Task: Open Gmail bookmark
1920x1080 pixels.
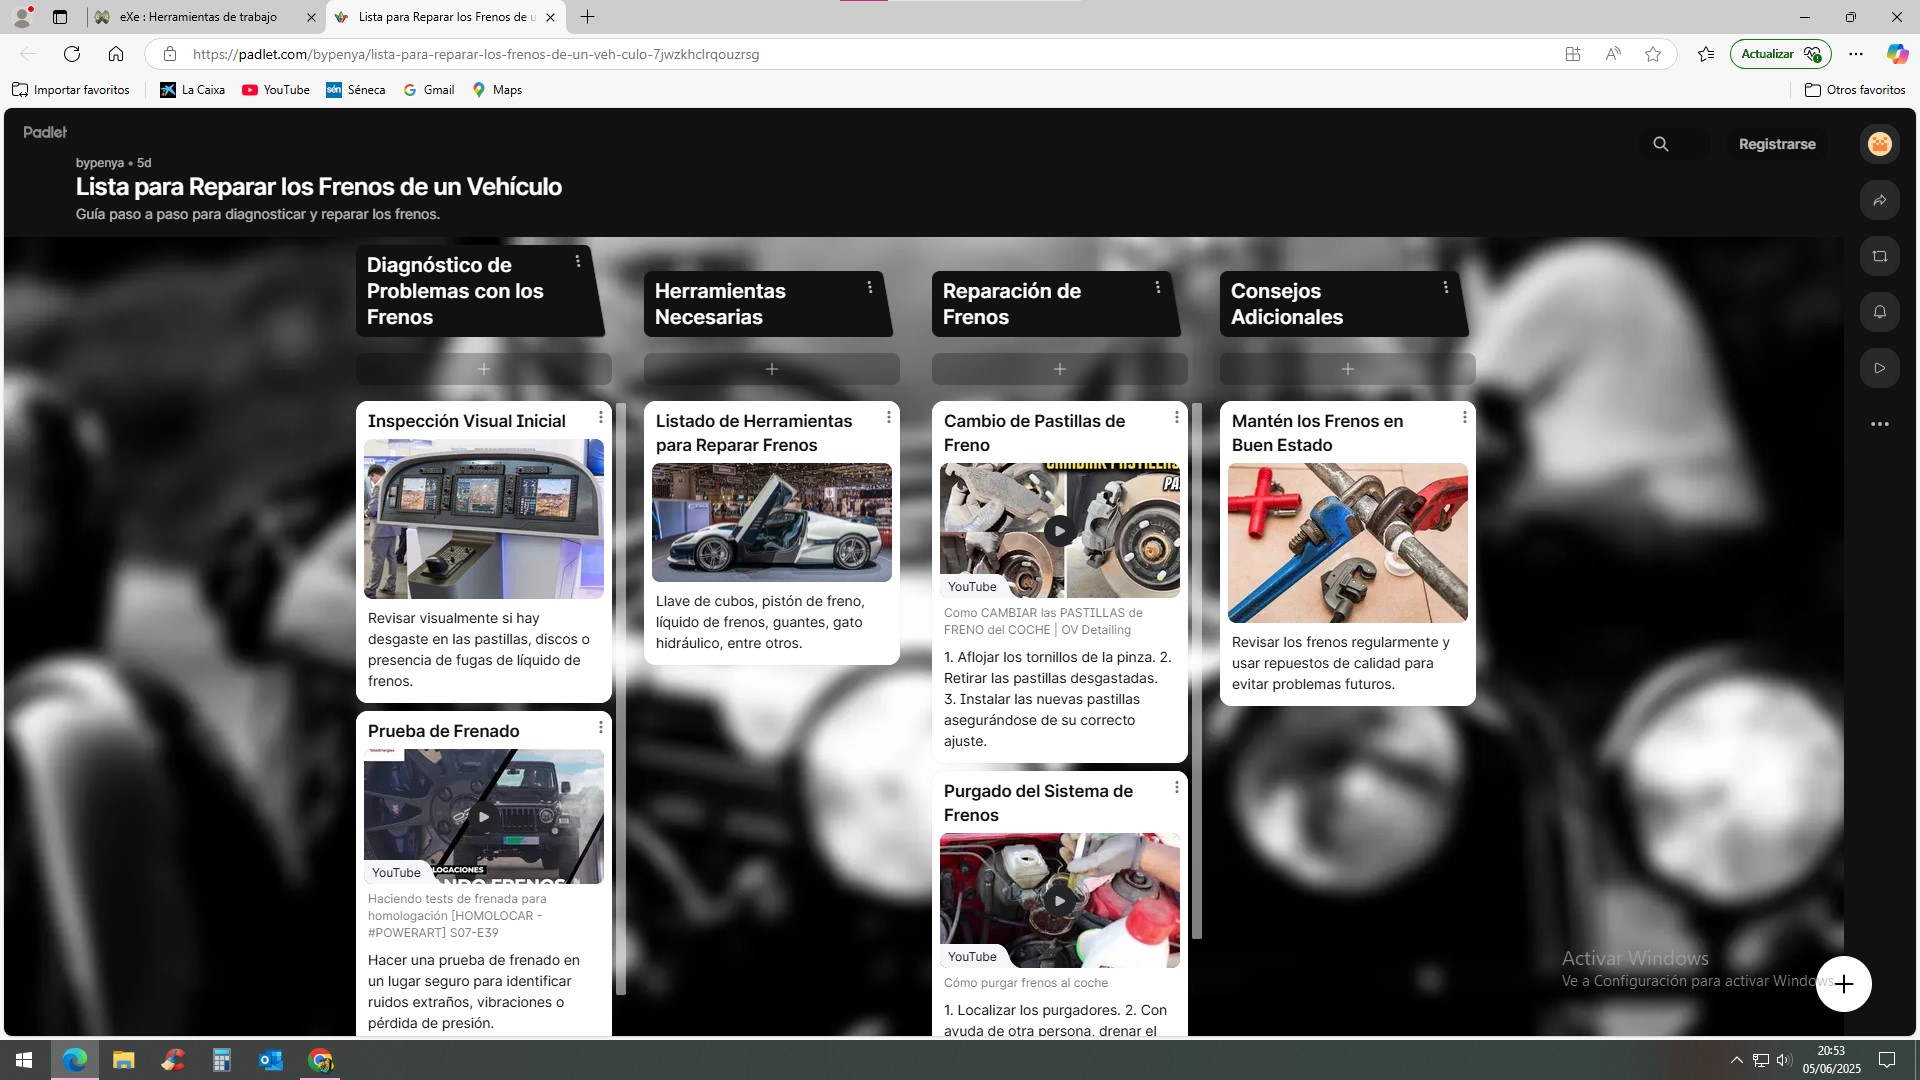Action: coord(429,90)
